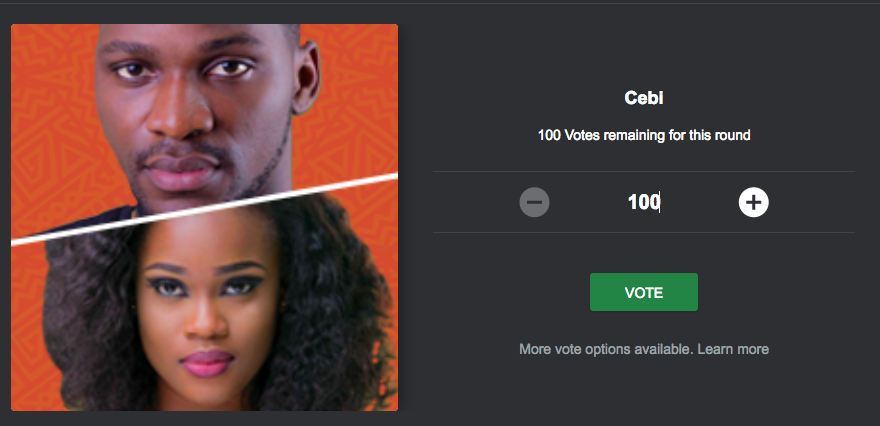Click the 100 Votes remaining for this round text
This screenshot has width=880, height=426.
pyautogui.click(x=644, y=135)
